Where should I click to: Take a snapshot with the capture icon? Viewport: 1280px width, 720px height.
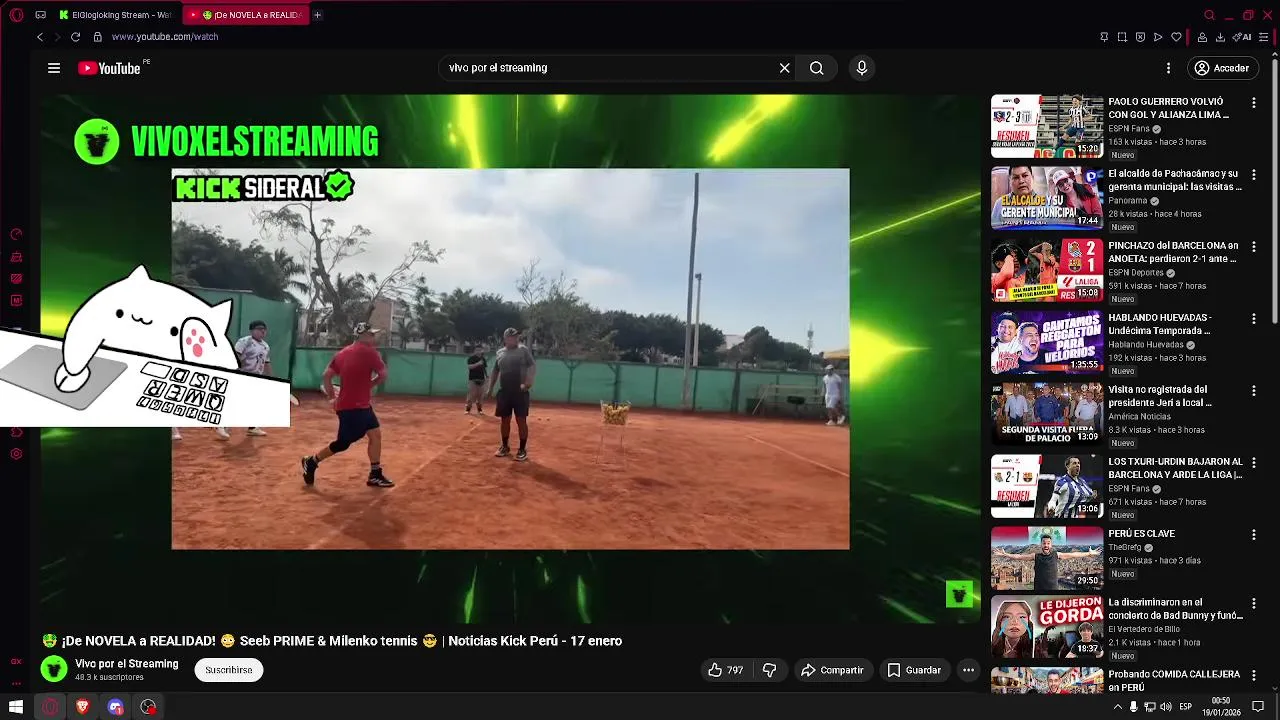1122,37
